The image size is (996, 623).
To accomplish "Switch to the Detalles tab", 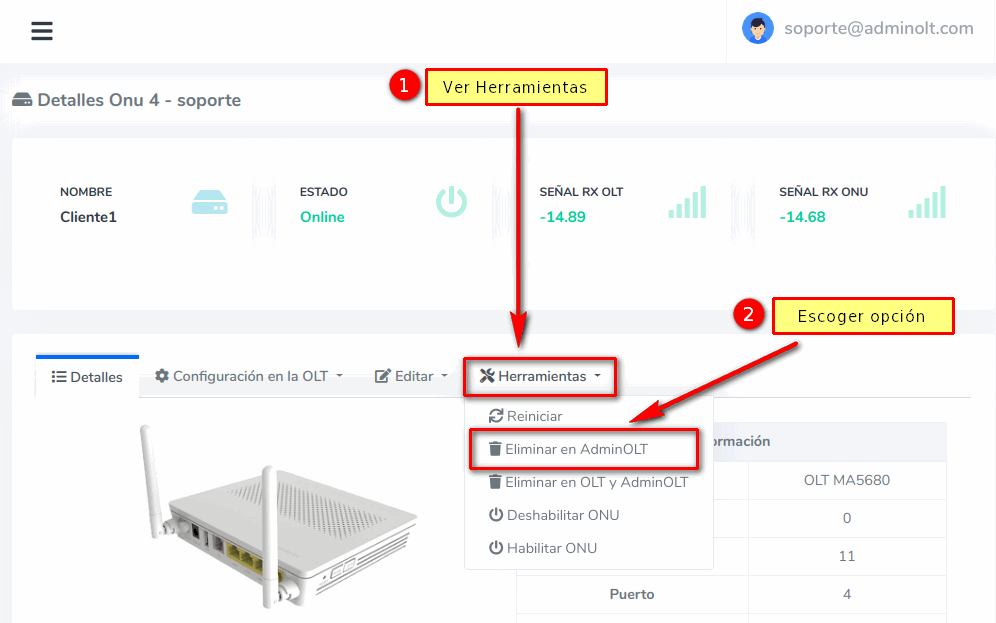I will (x=87, y=377).
